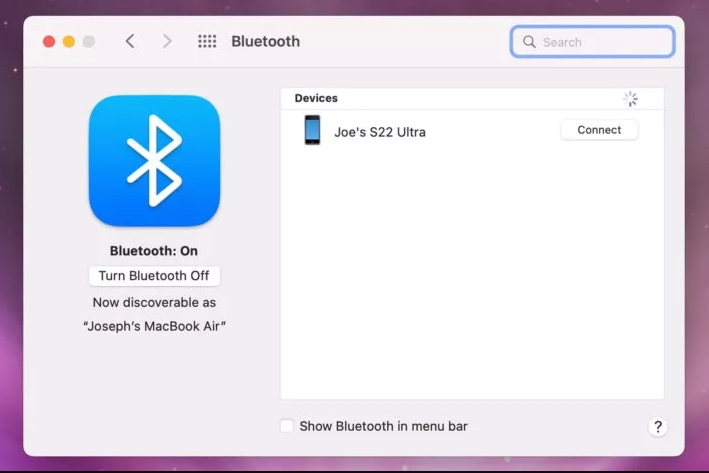Click the Bluetooth window title
Screen dimensions: 709x473
click(x=265, y=41)
